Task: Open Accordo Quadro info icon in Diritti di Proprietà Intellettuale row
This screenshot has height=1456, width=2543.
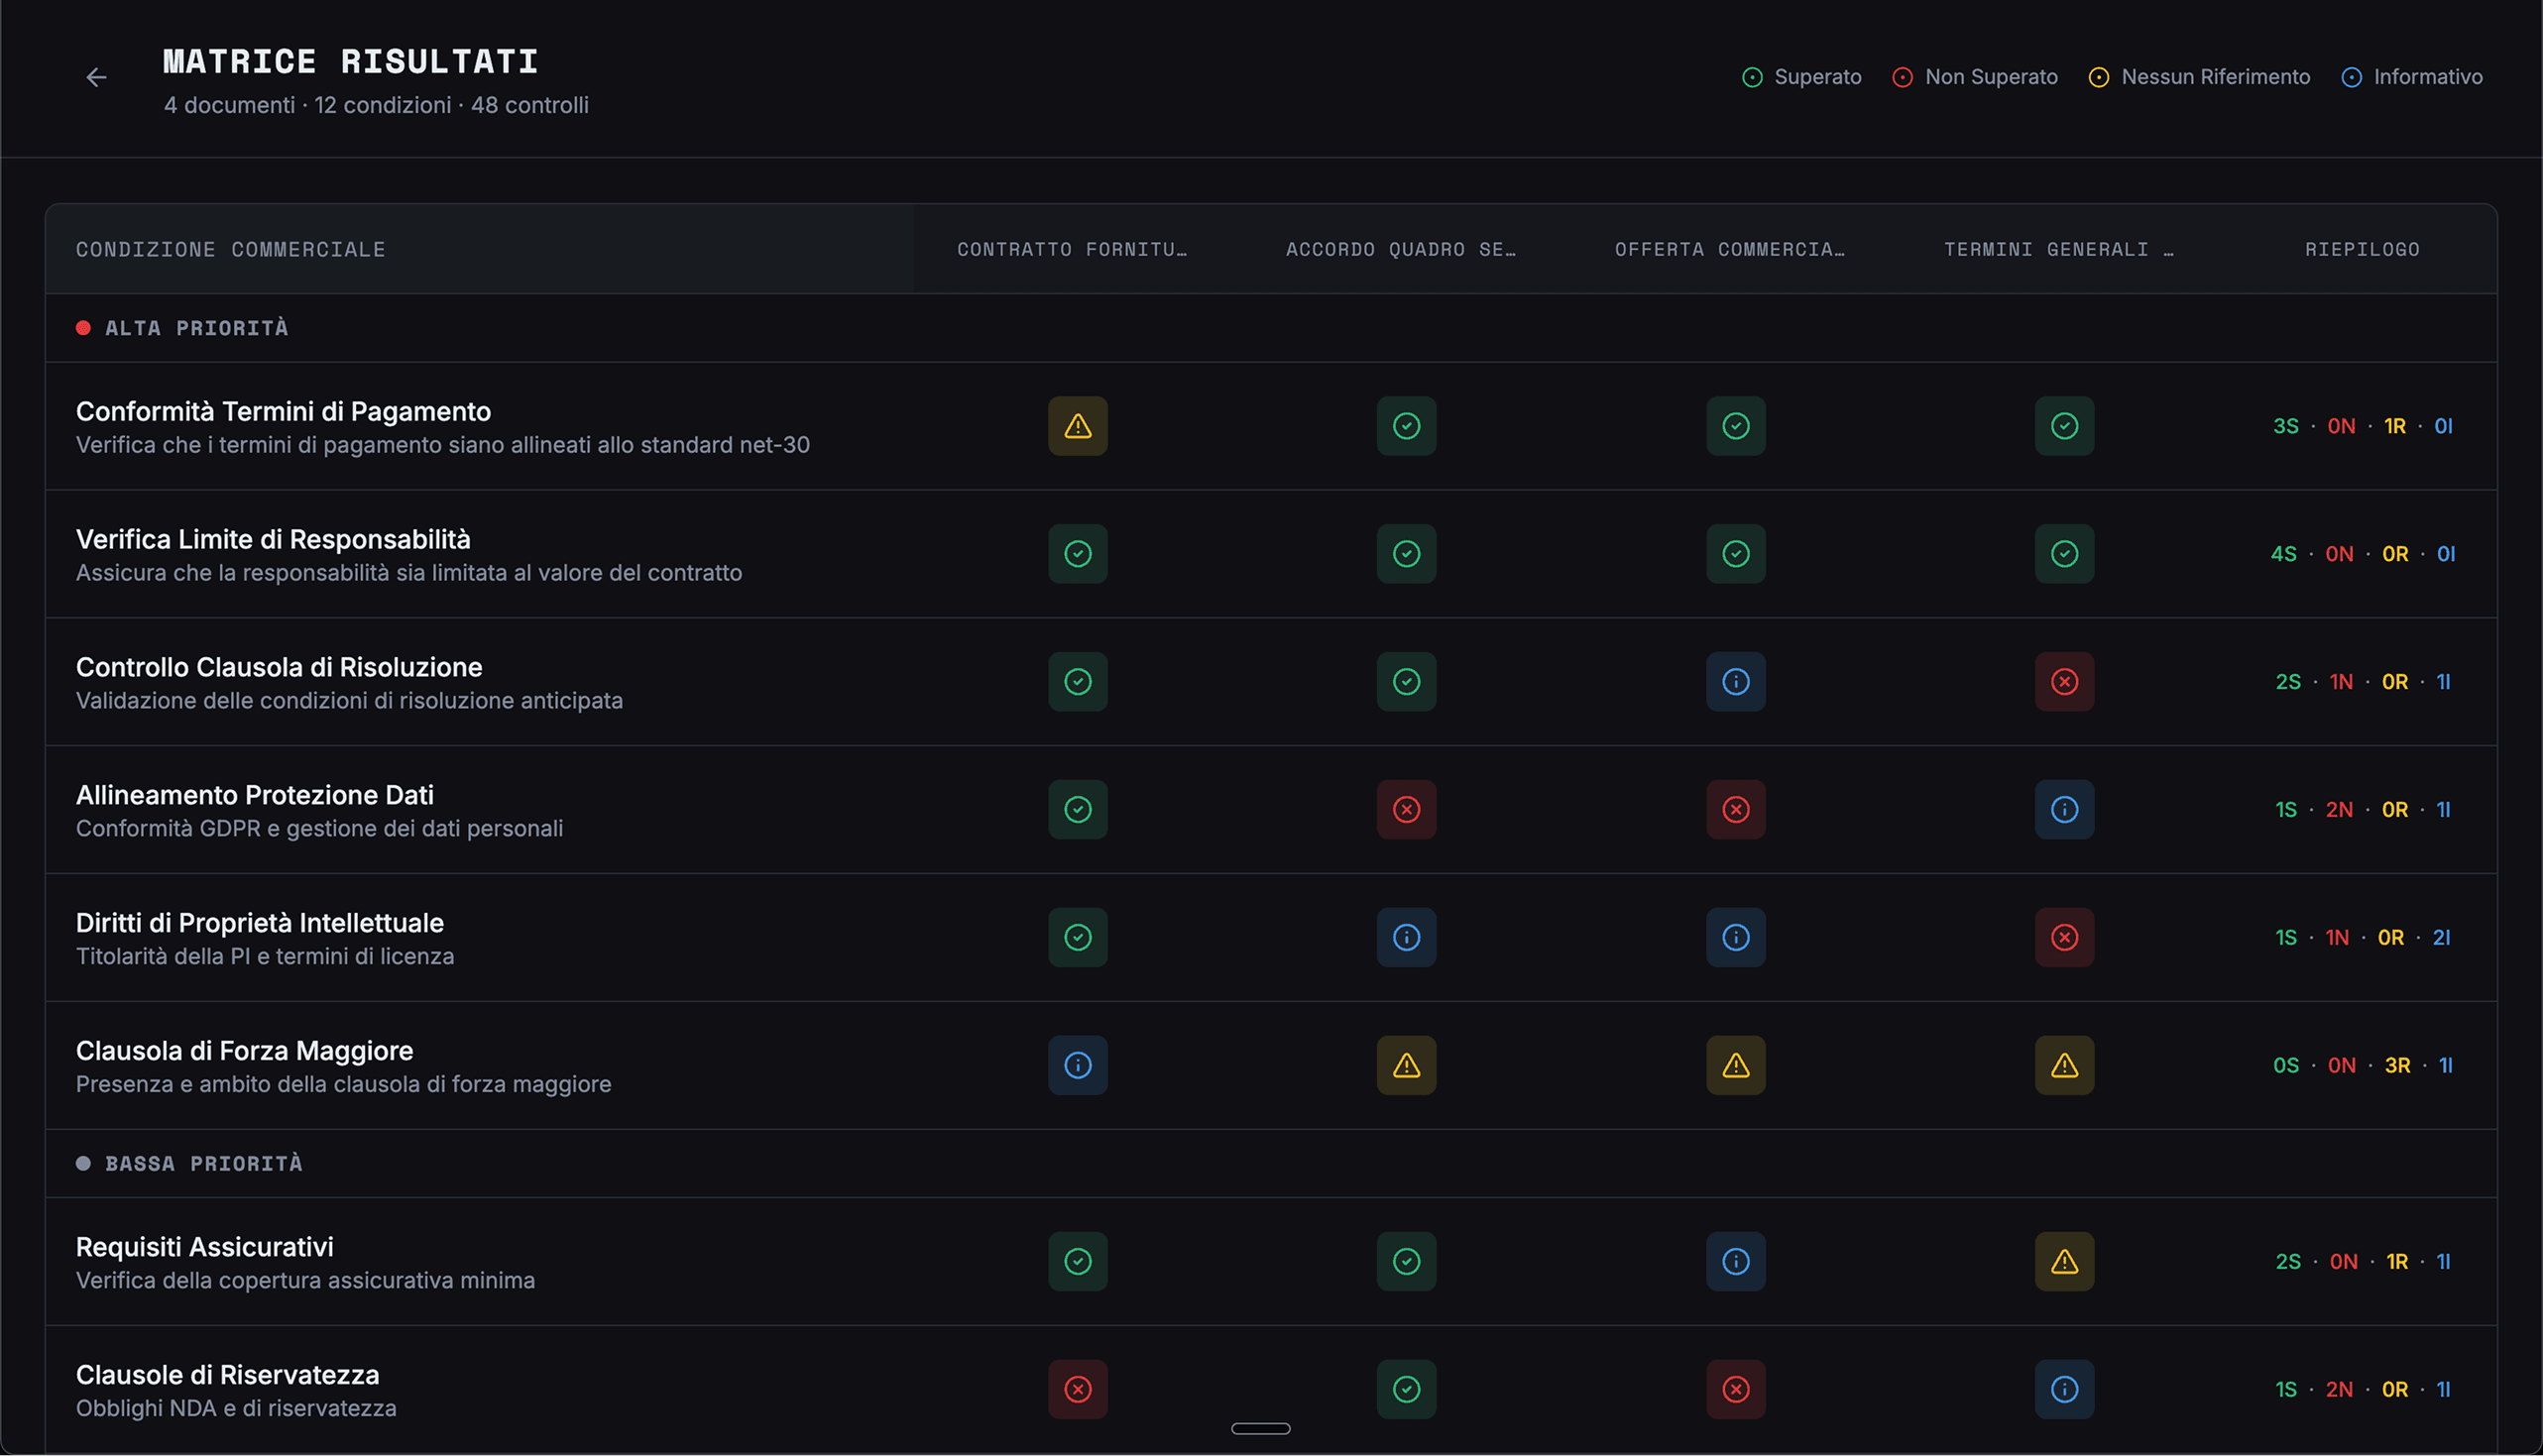Action: [x=1406, y=937]
